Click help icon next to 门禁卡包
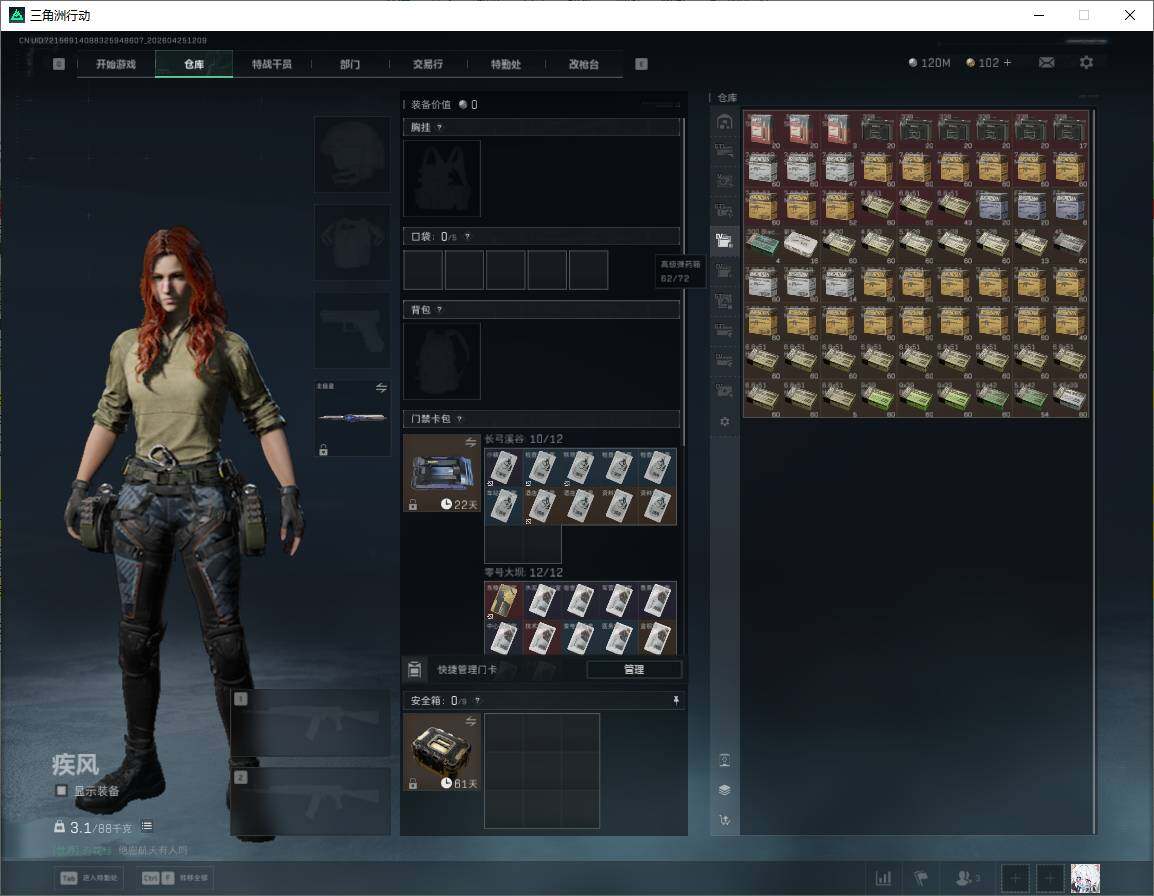 459,419
